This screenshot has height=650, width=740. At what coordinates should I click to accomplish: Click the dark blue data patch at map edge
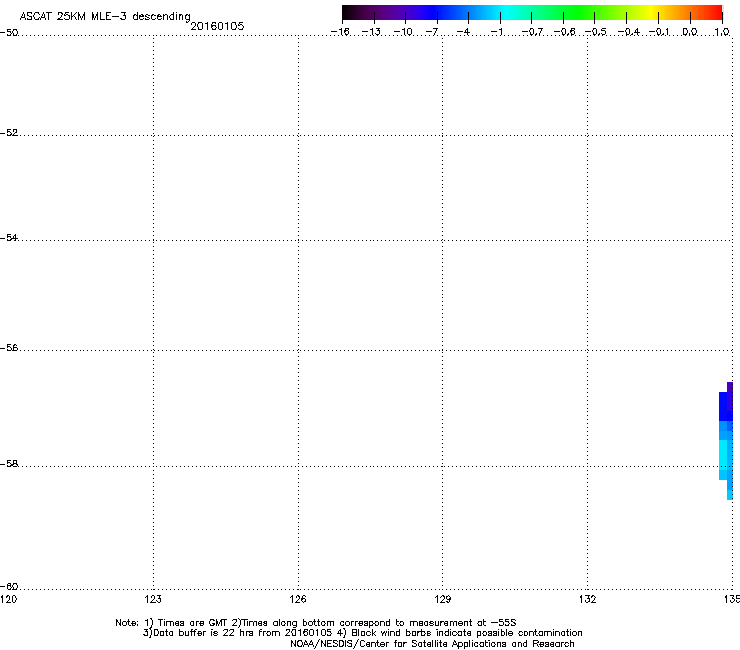725,406
